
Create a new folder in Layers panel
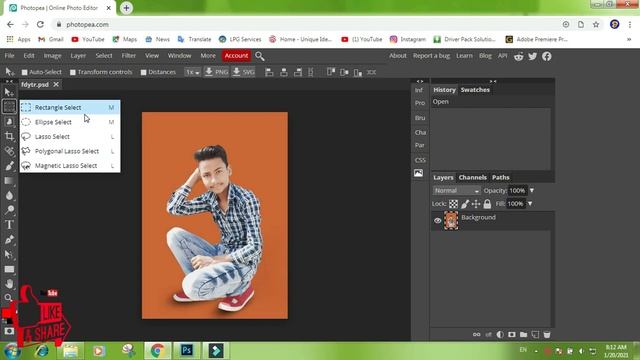tap(523, 335)
